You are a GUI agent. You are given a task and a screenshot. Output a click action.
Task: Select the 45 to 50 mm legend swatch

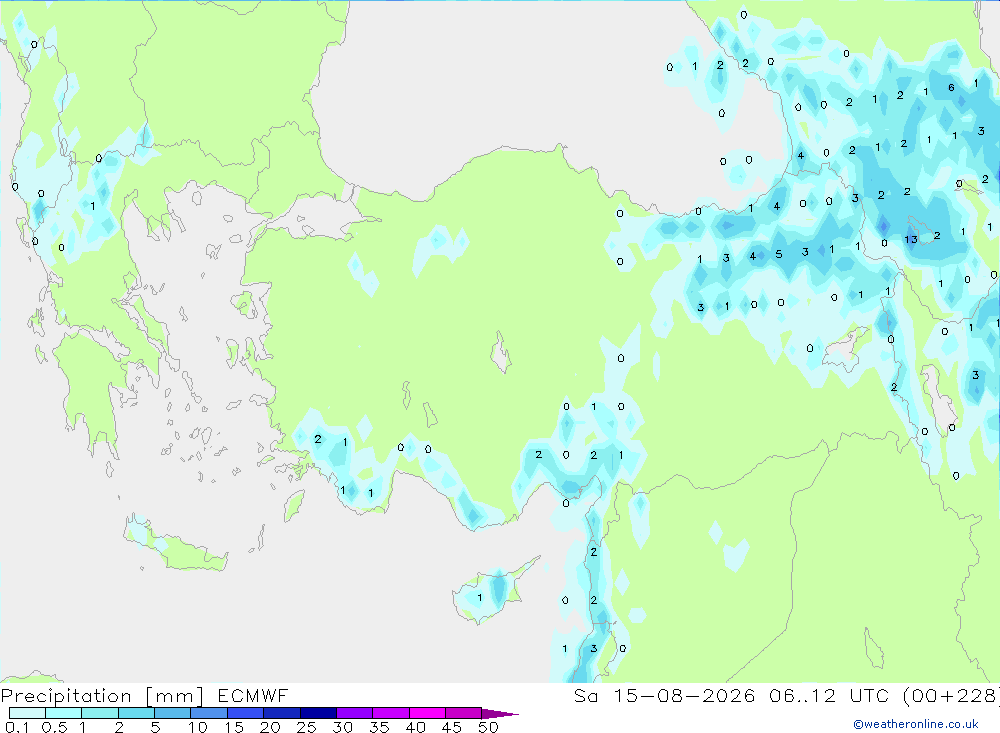coord(463,713)
